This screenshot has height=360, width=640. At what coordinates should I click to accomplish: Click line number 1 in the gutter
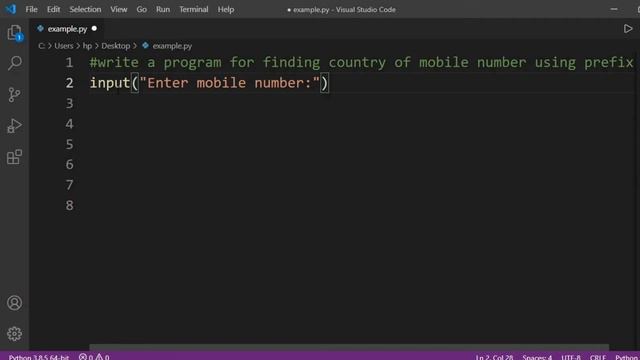pyautogui.click(x=69, y=62)
